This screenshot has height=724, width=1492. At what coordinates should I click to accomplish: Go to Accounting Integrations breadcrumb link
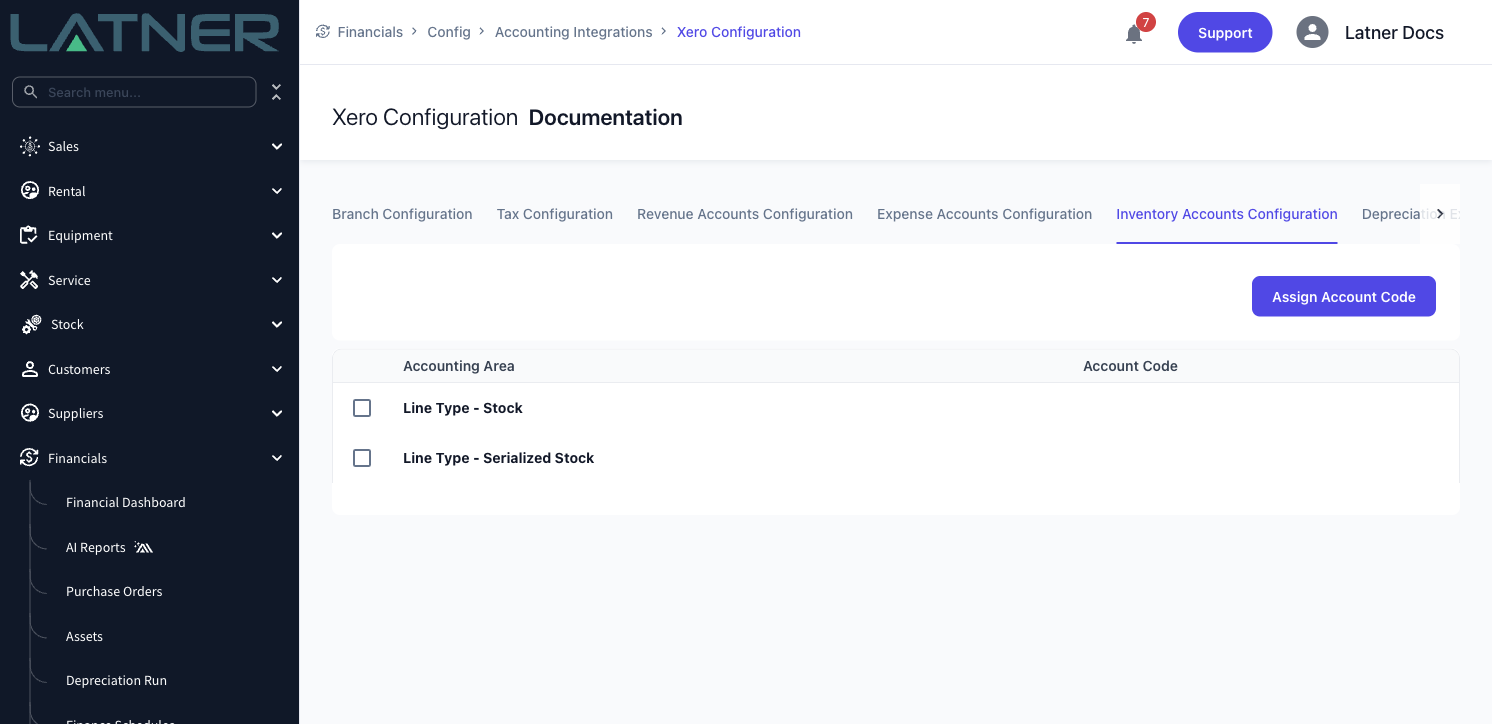(x=574, y=32)
